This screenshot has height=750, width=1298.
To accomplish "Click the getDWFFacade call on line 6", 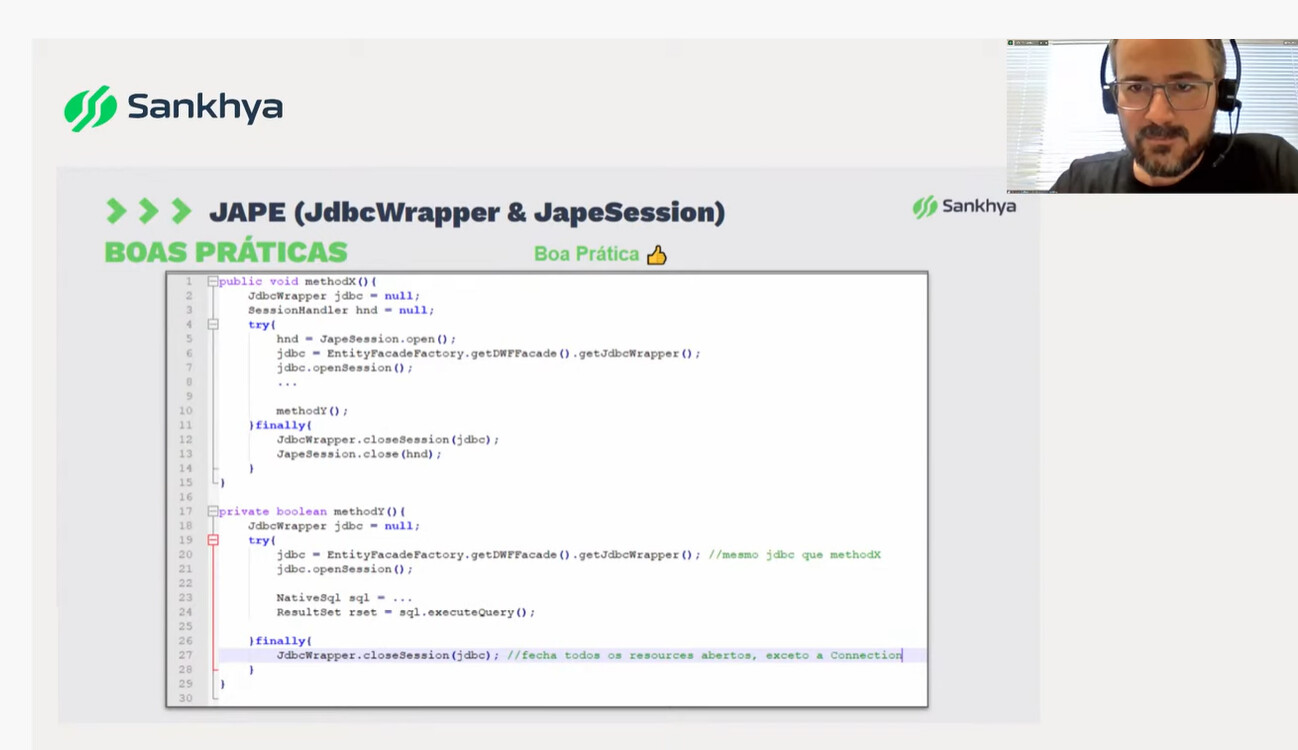I will (520, 354).
